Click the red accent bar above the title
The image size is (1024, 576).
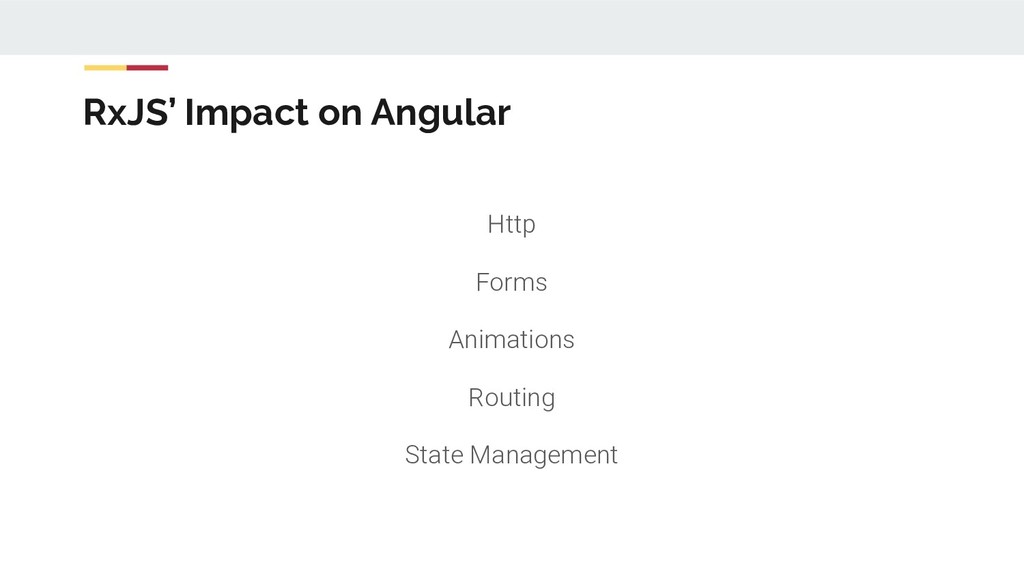(x=147, y=68)
